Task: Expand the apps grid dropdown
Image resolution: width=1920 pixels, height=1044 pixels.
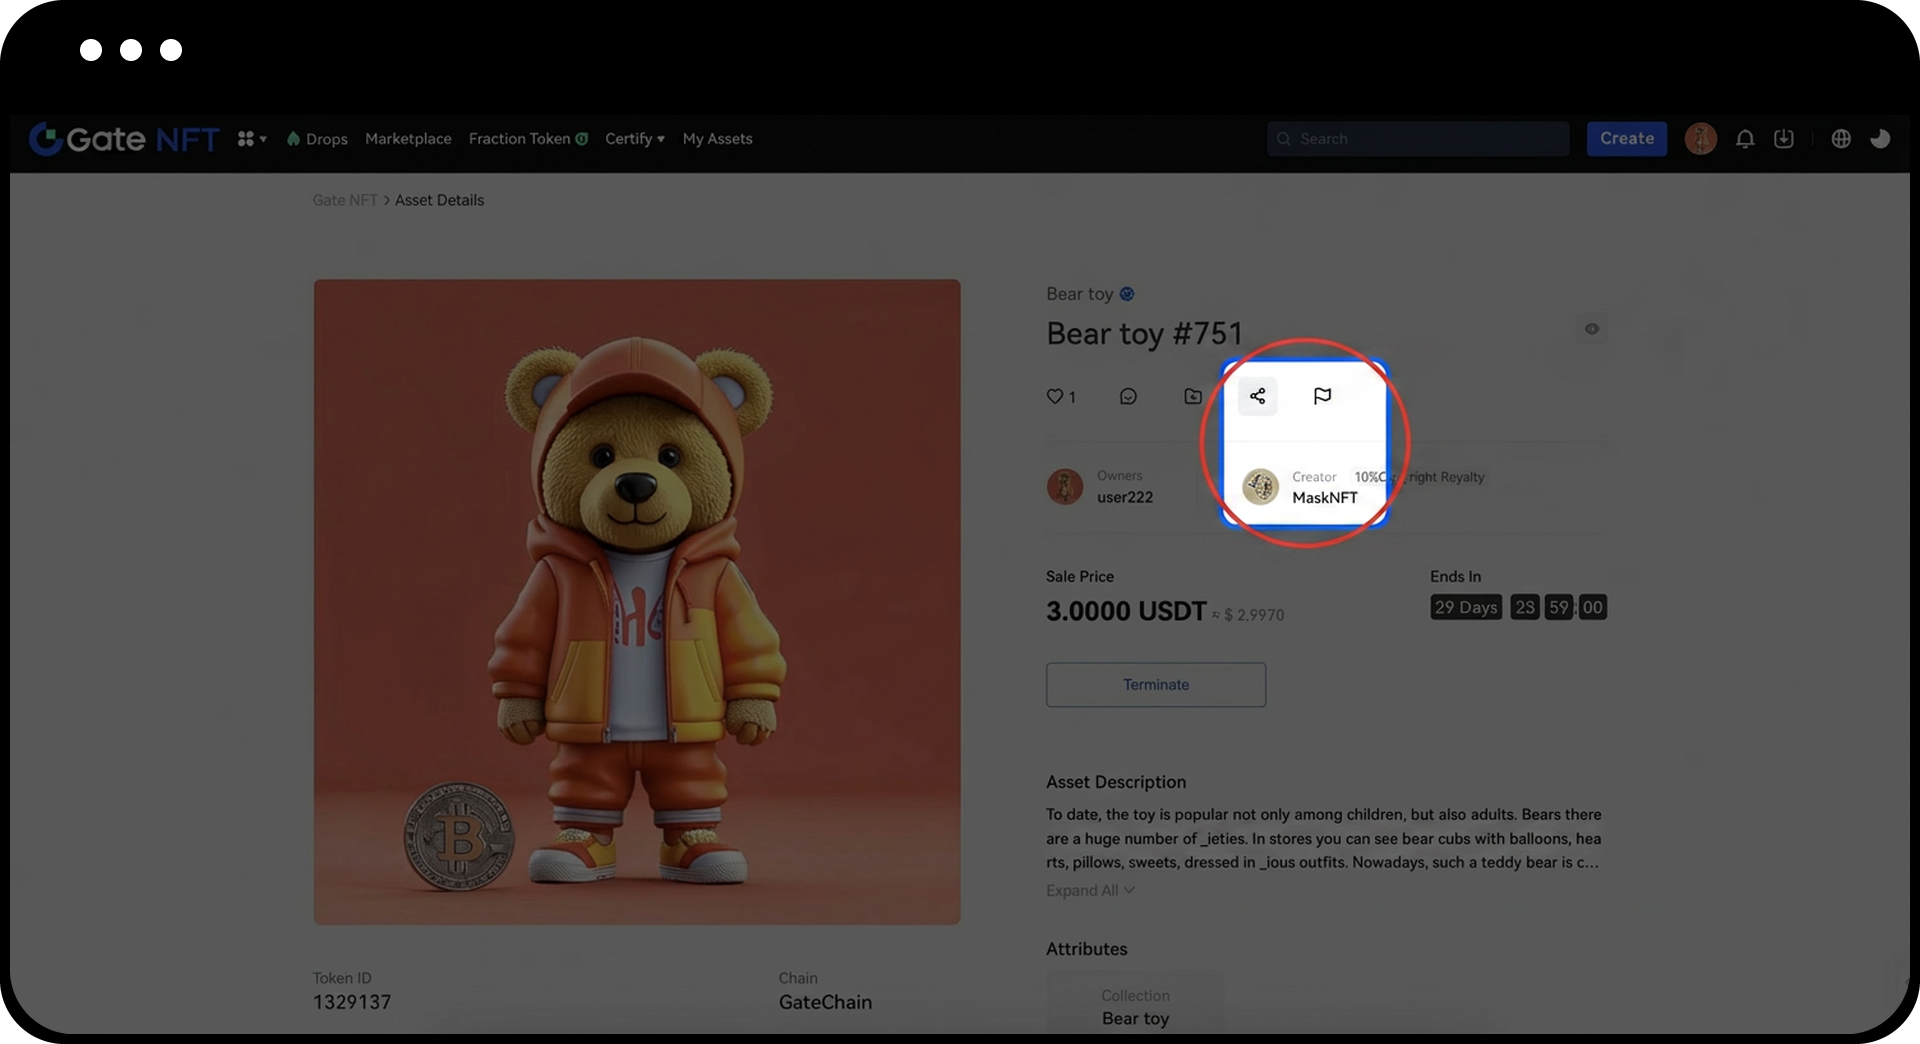Action: [251, 139]
